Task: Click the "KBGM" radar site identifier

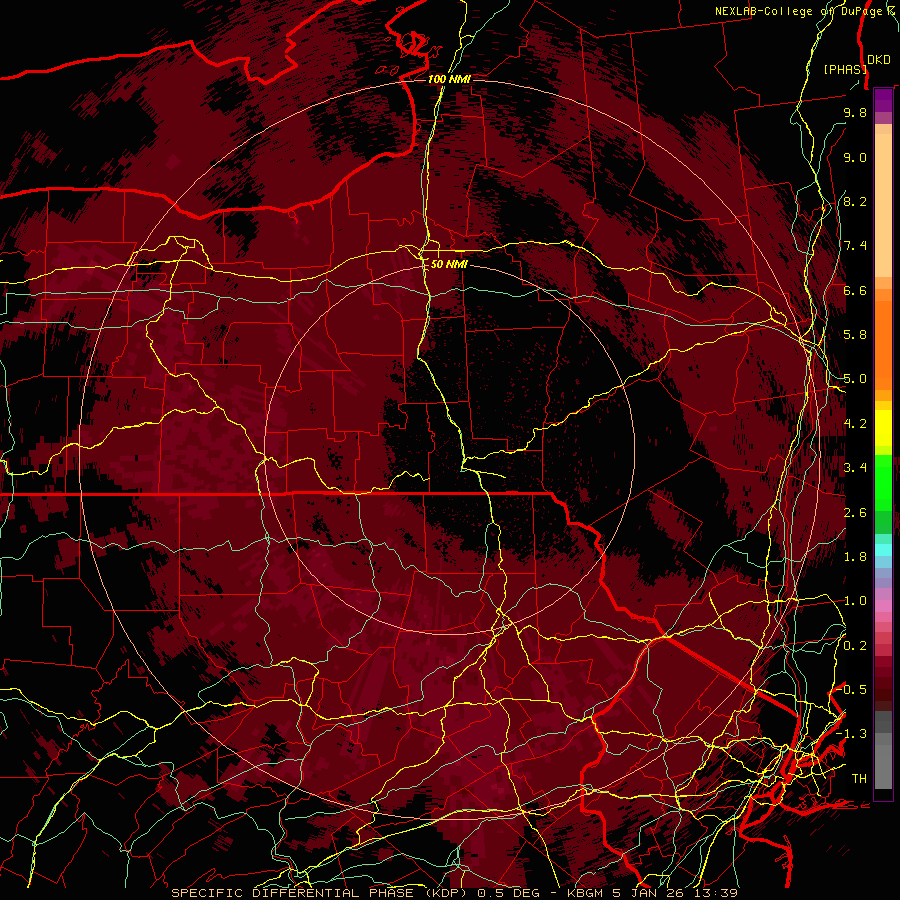Action: [x=587, y=893]
